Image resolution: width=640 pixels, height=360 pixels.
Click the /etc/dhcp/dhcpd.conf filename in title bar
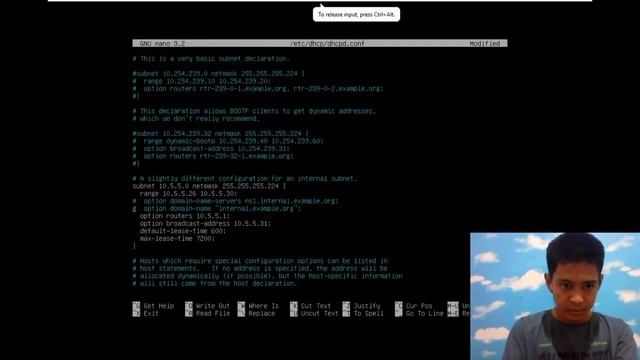327,43
